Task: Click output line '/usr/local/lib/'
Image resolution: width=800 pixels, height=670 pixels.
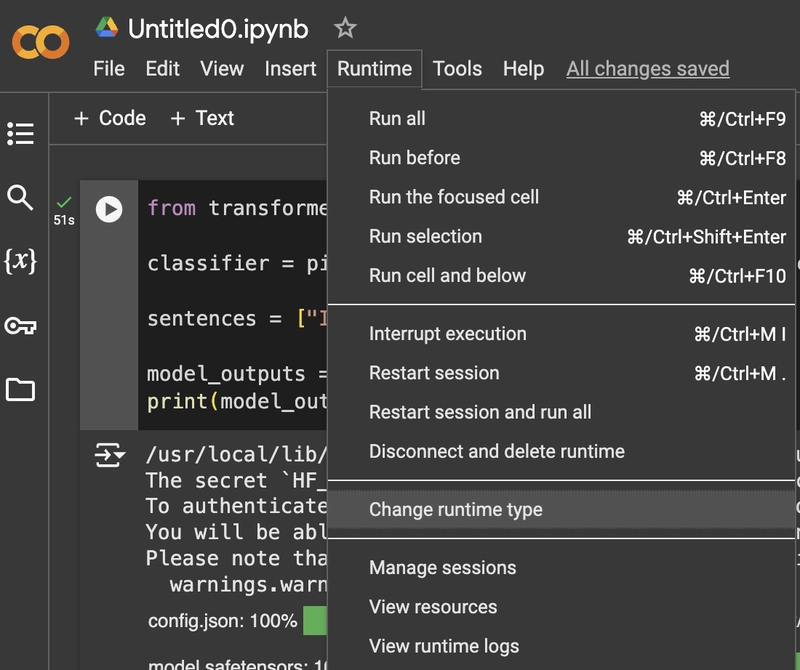Action: point(236,454)
